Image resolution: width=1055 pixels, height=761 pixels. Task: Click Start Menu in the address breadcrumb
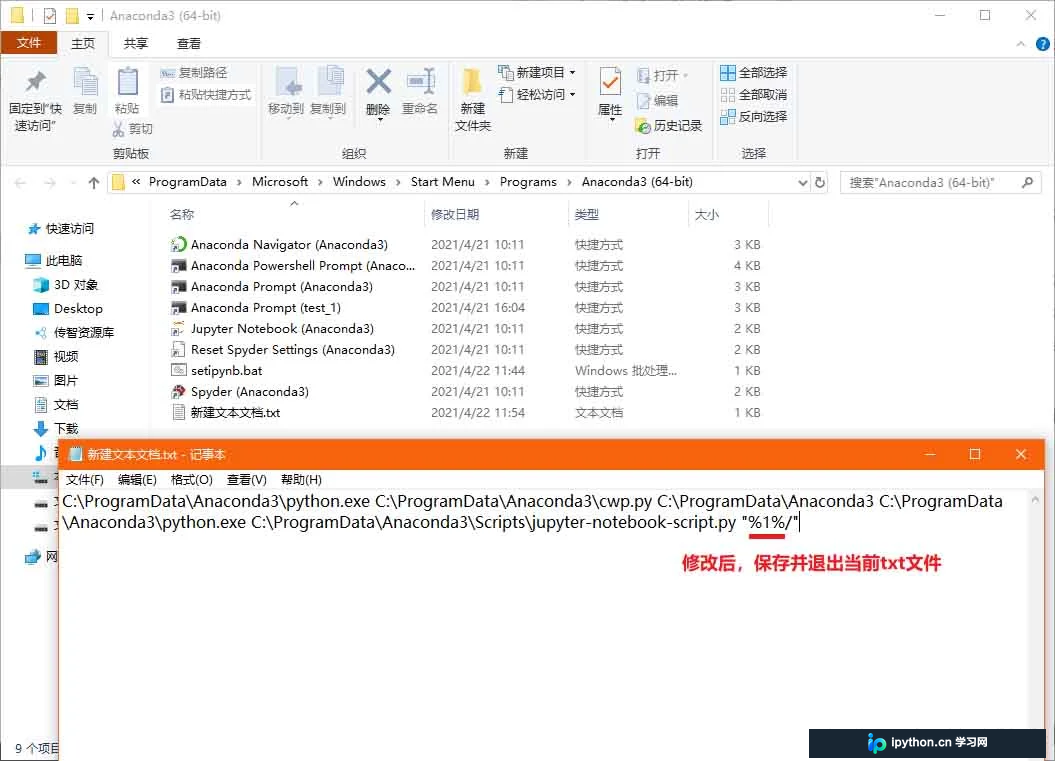443,182
